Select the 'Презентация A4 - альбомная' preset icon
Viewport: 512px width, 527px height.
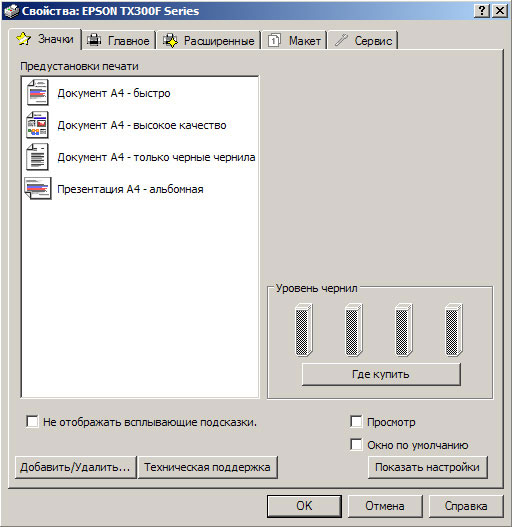pyautogui.click(x=38, y=189)
